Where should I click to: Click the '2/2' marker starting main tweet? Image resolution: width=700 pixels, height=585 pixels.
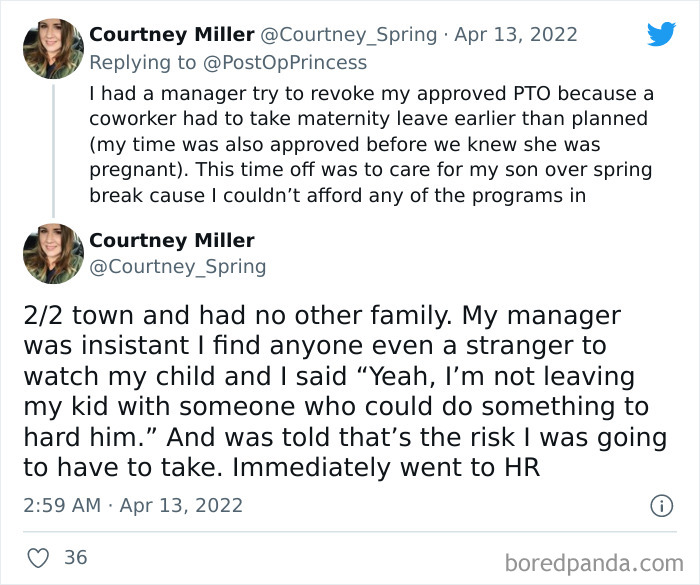[x=43, y=316]
